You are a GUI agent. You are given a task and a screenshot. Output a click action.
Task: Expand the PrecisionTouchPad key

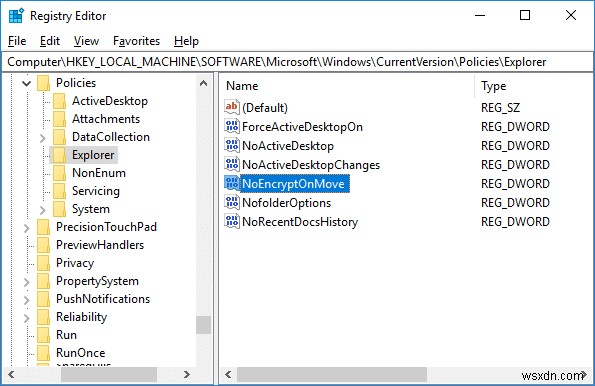point(27,228)
